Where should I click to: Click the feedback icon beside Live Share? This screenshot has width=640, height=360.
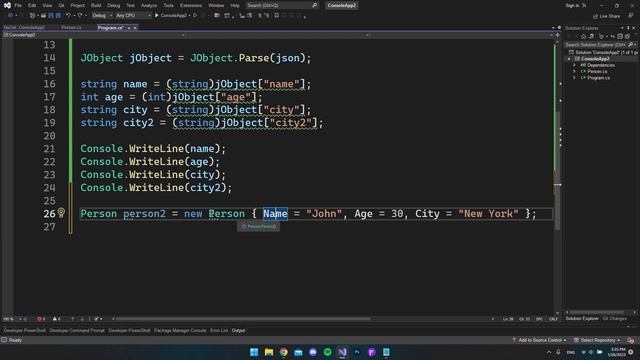(631, 16)
